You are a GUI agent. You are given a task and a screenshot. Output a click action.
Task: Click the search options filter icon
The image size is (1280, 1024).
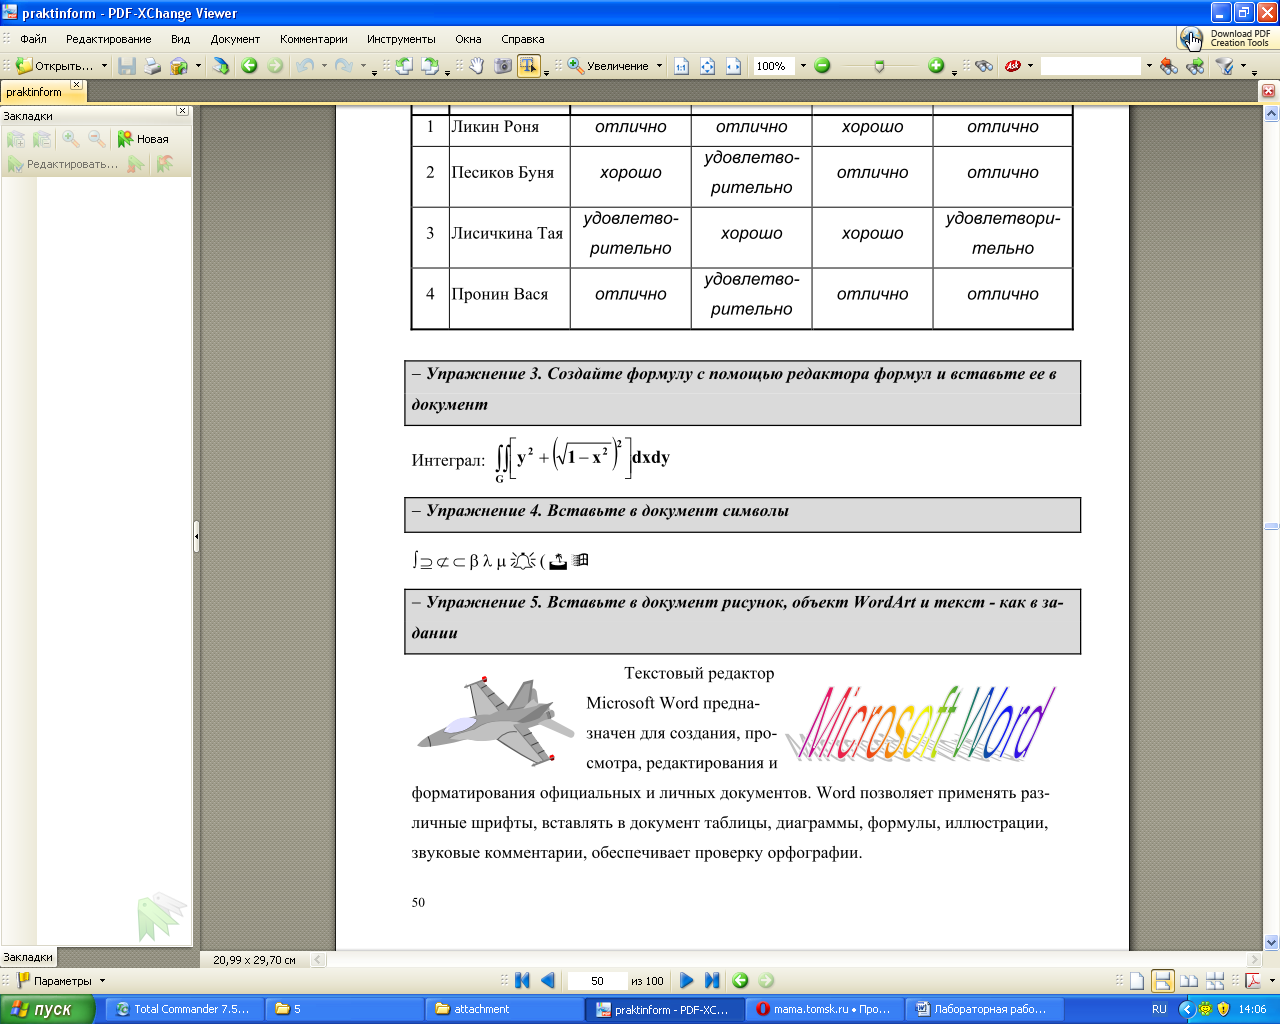pos(1225,66)
